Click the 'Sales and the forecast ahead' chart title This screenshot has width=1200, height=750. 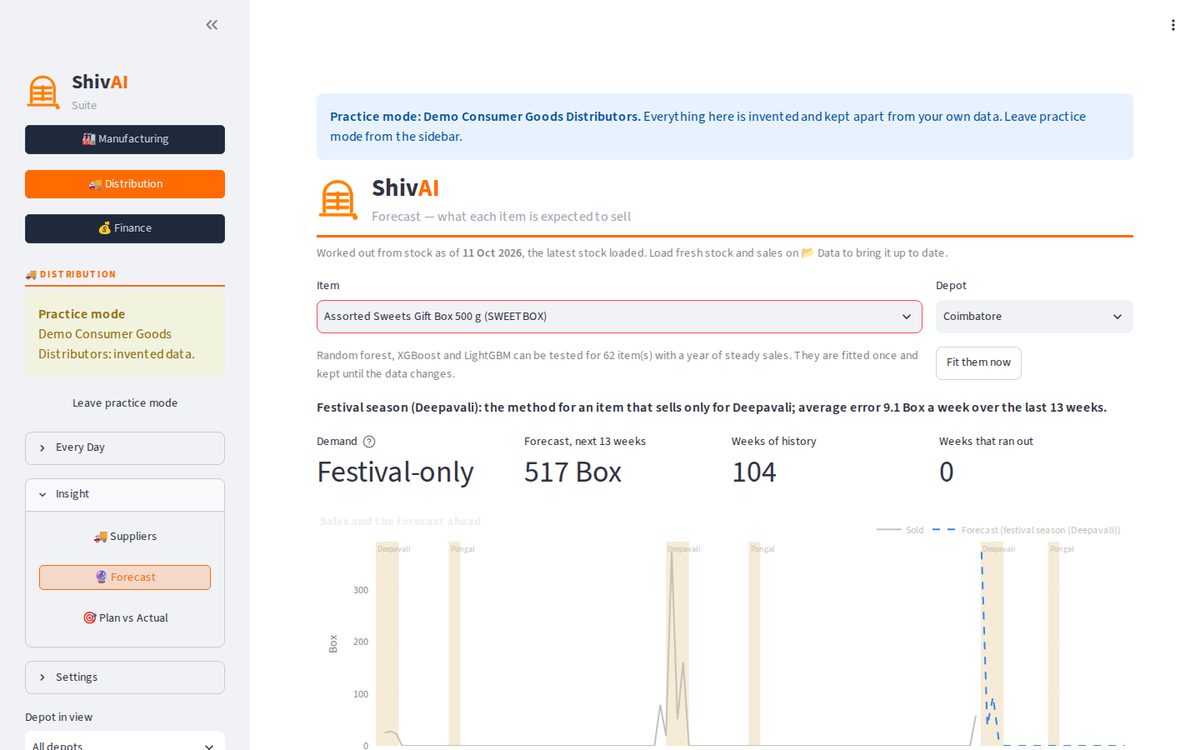(x=400, y=521)
